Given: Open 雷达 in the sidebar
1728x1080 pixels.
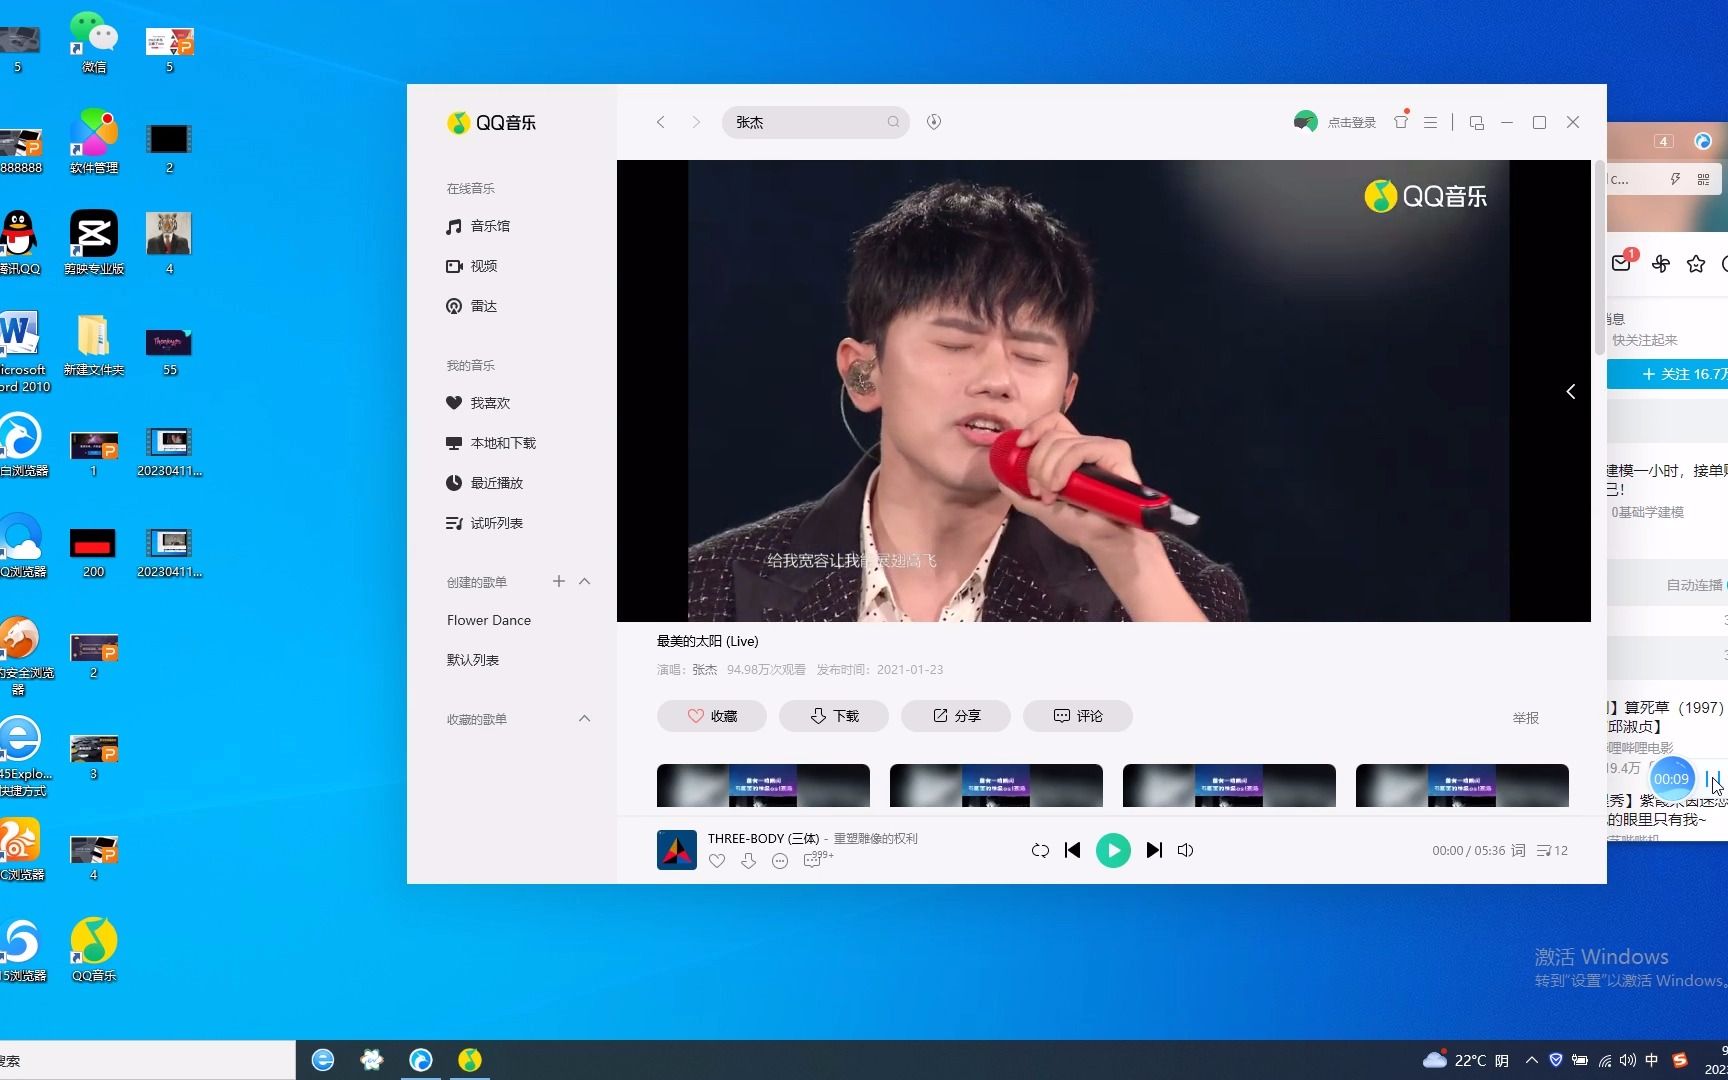Looking at the screenshot, I should coord(471,306).
